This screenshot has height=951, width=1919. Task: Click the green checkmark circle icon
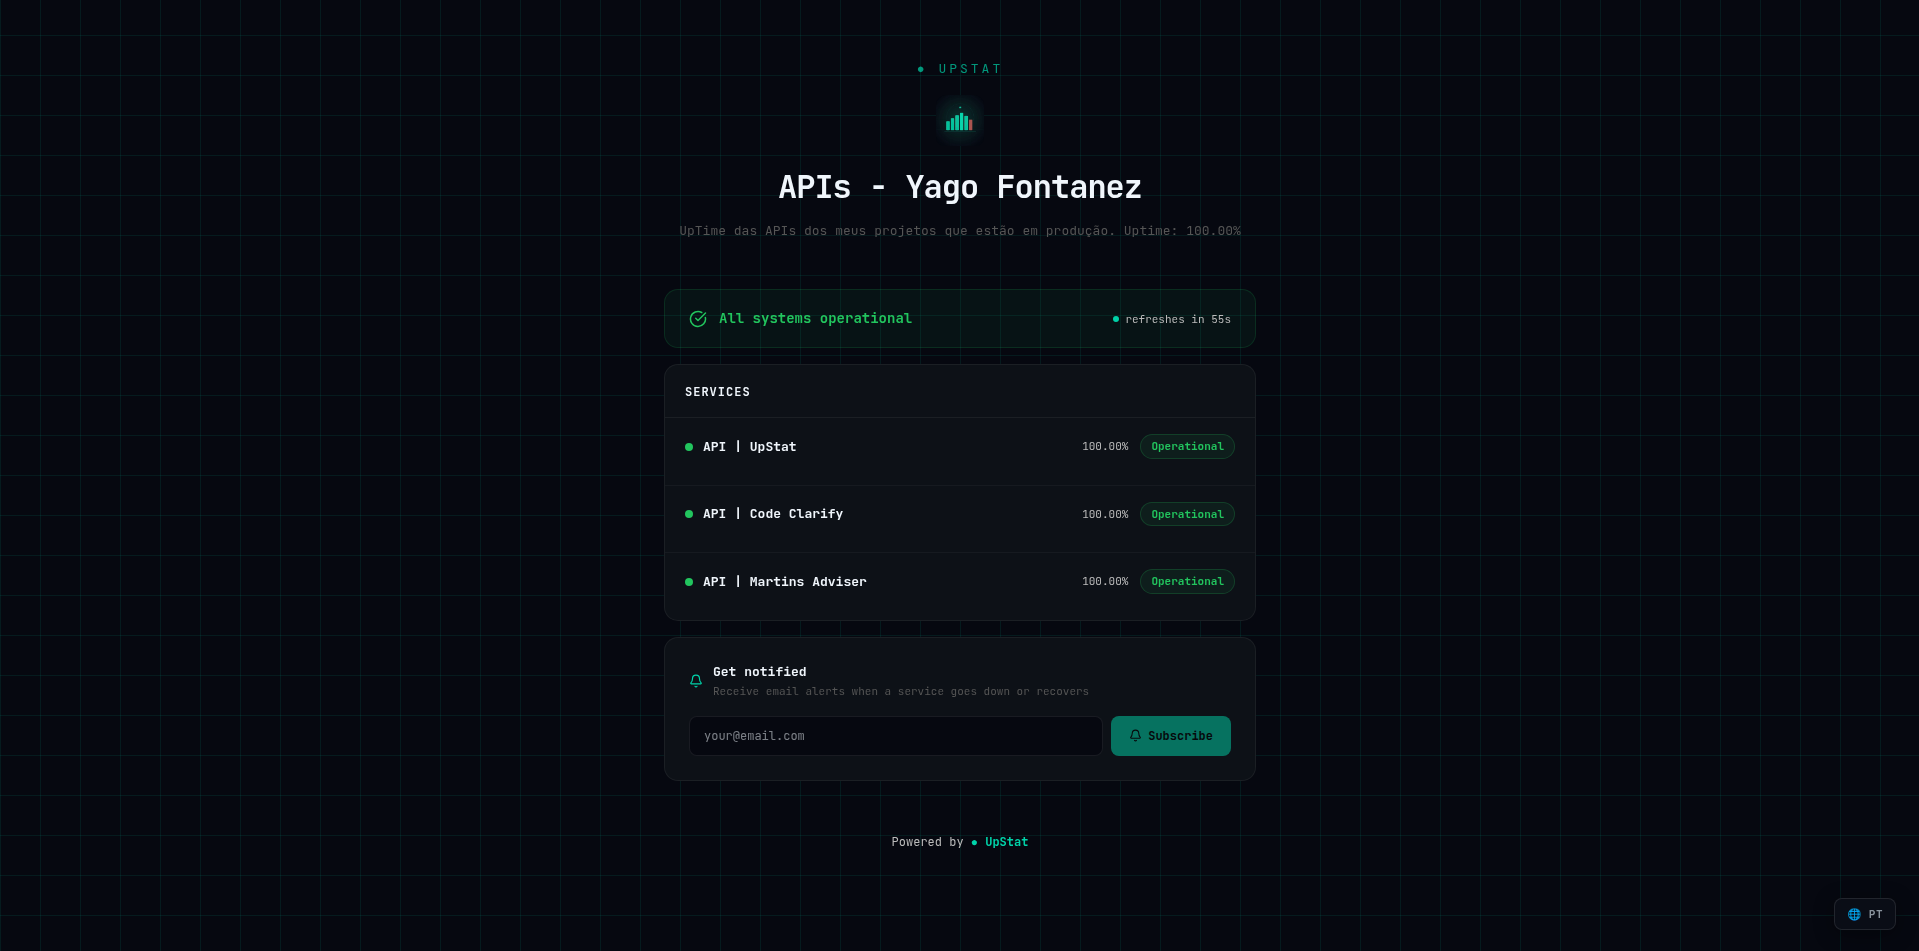[x=698, y=319]
